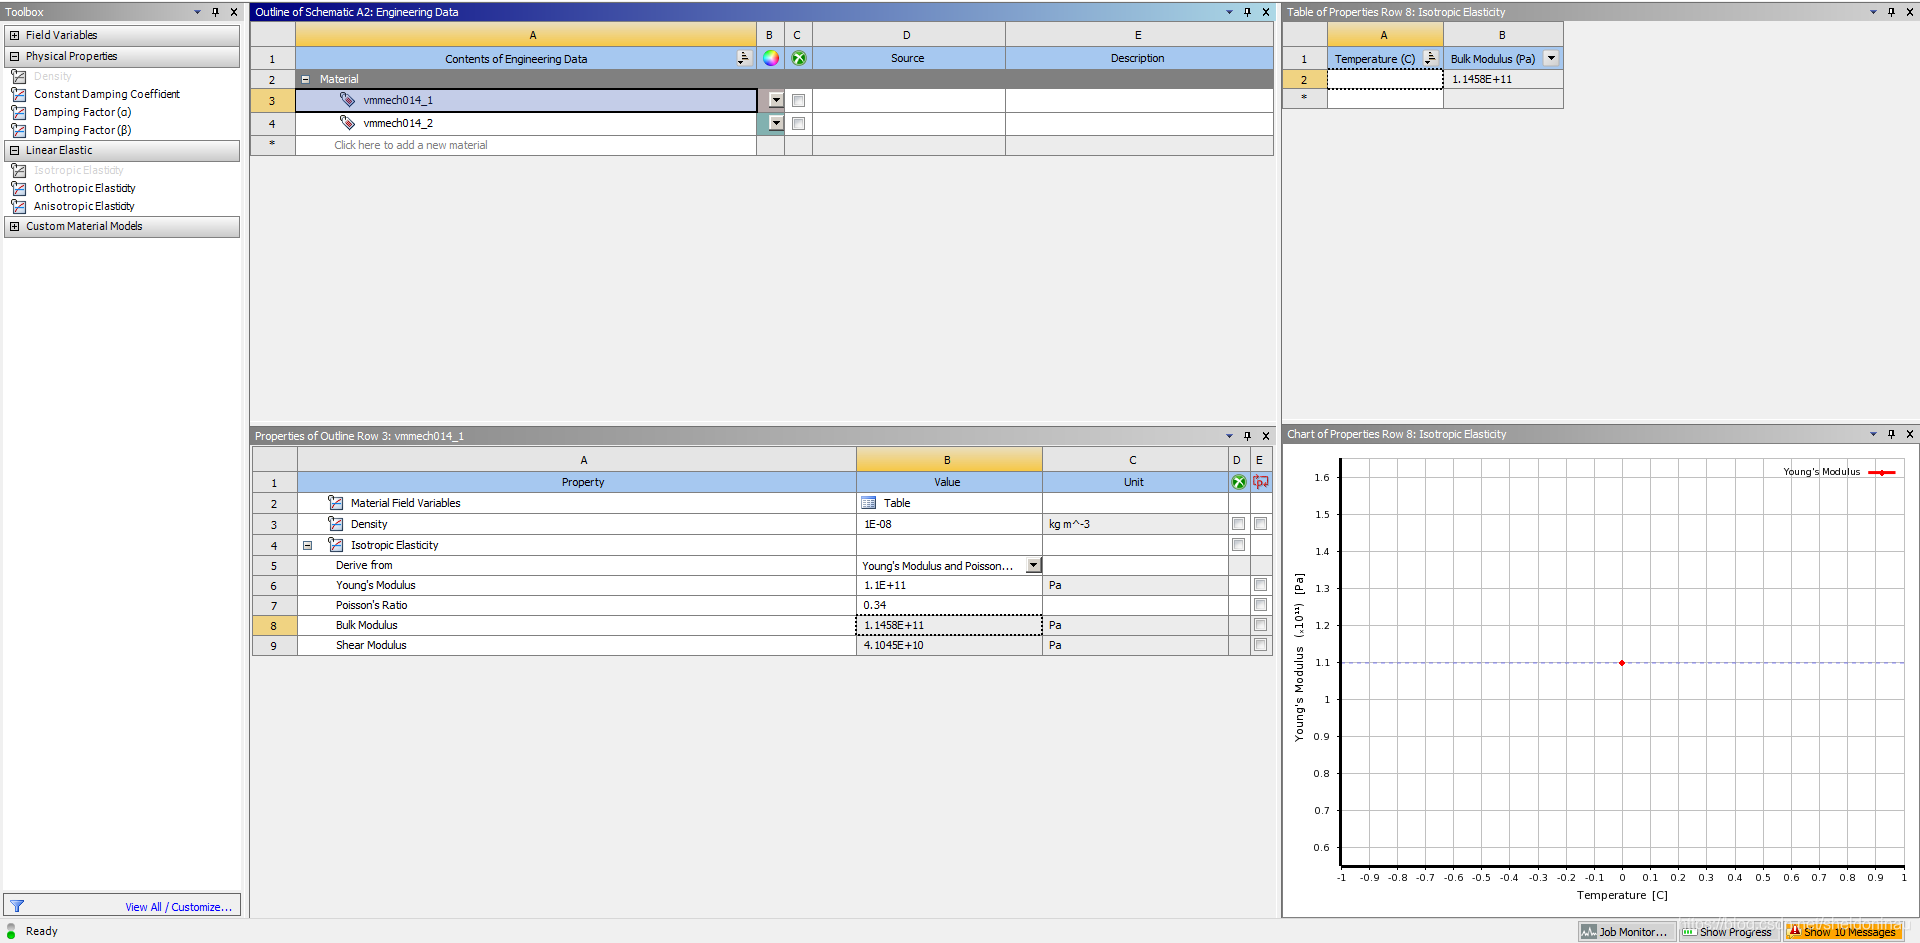Toggle the Isotropic Elasticity suppression checkbox
This screenshot has height=943, width=1920.
click(x=1238, y=545)
